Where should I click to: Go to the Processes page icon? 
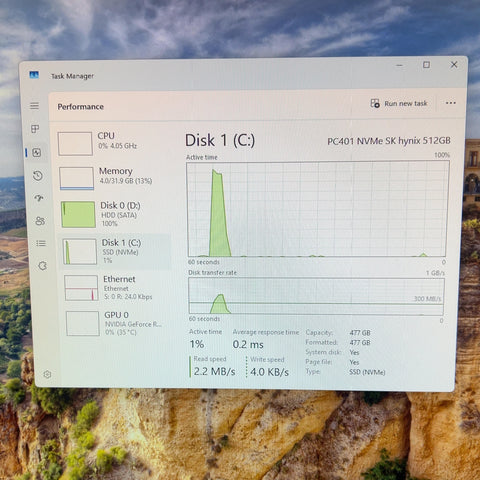click(35, 129)
